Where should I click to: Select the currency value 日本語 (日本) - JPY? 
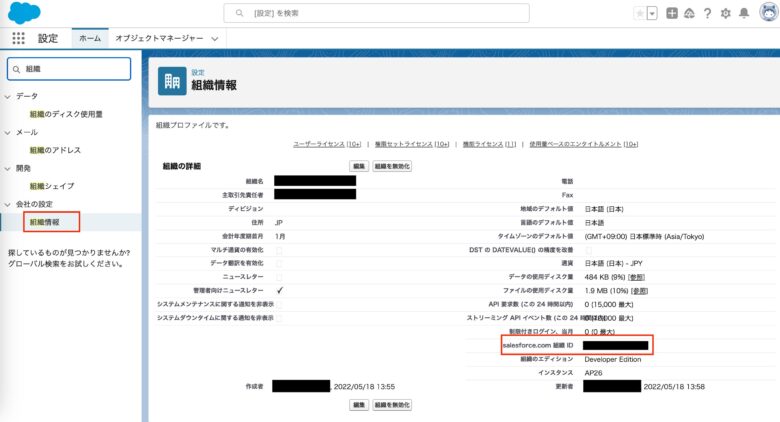pyautogui.click(x=613, y=264)
